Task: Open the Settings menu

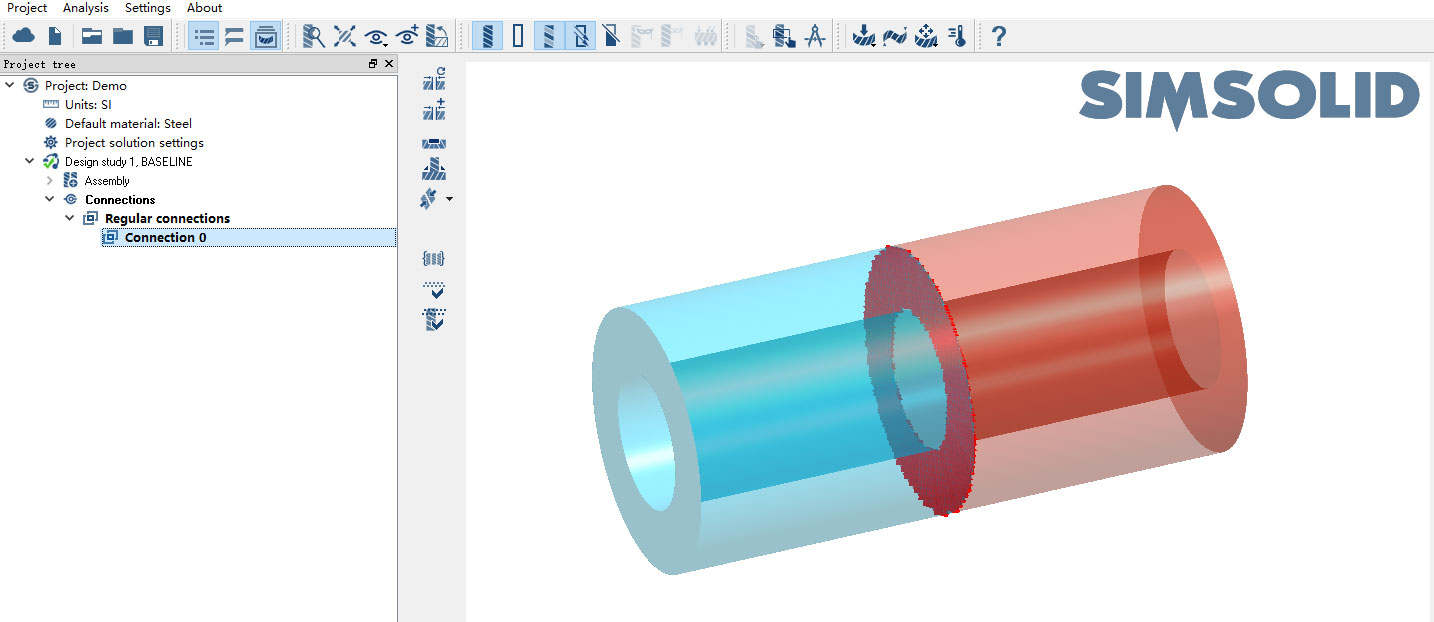Action: [x=147, y=8]
